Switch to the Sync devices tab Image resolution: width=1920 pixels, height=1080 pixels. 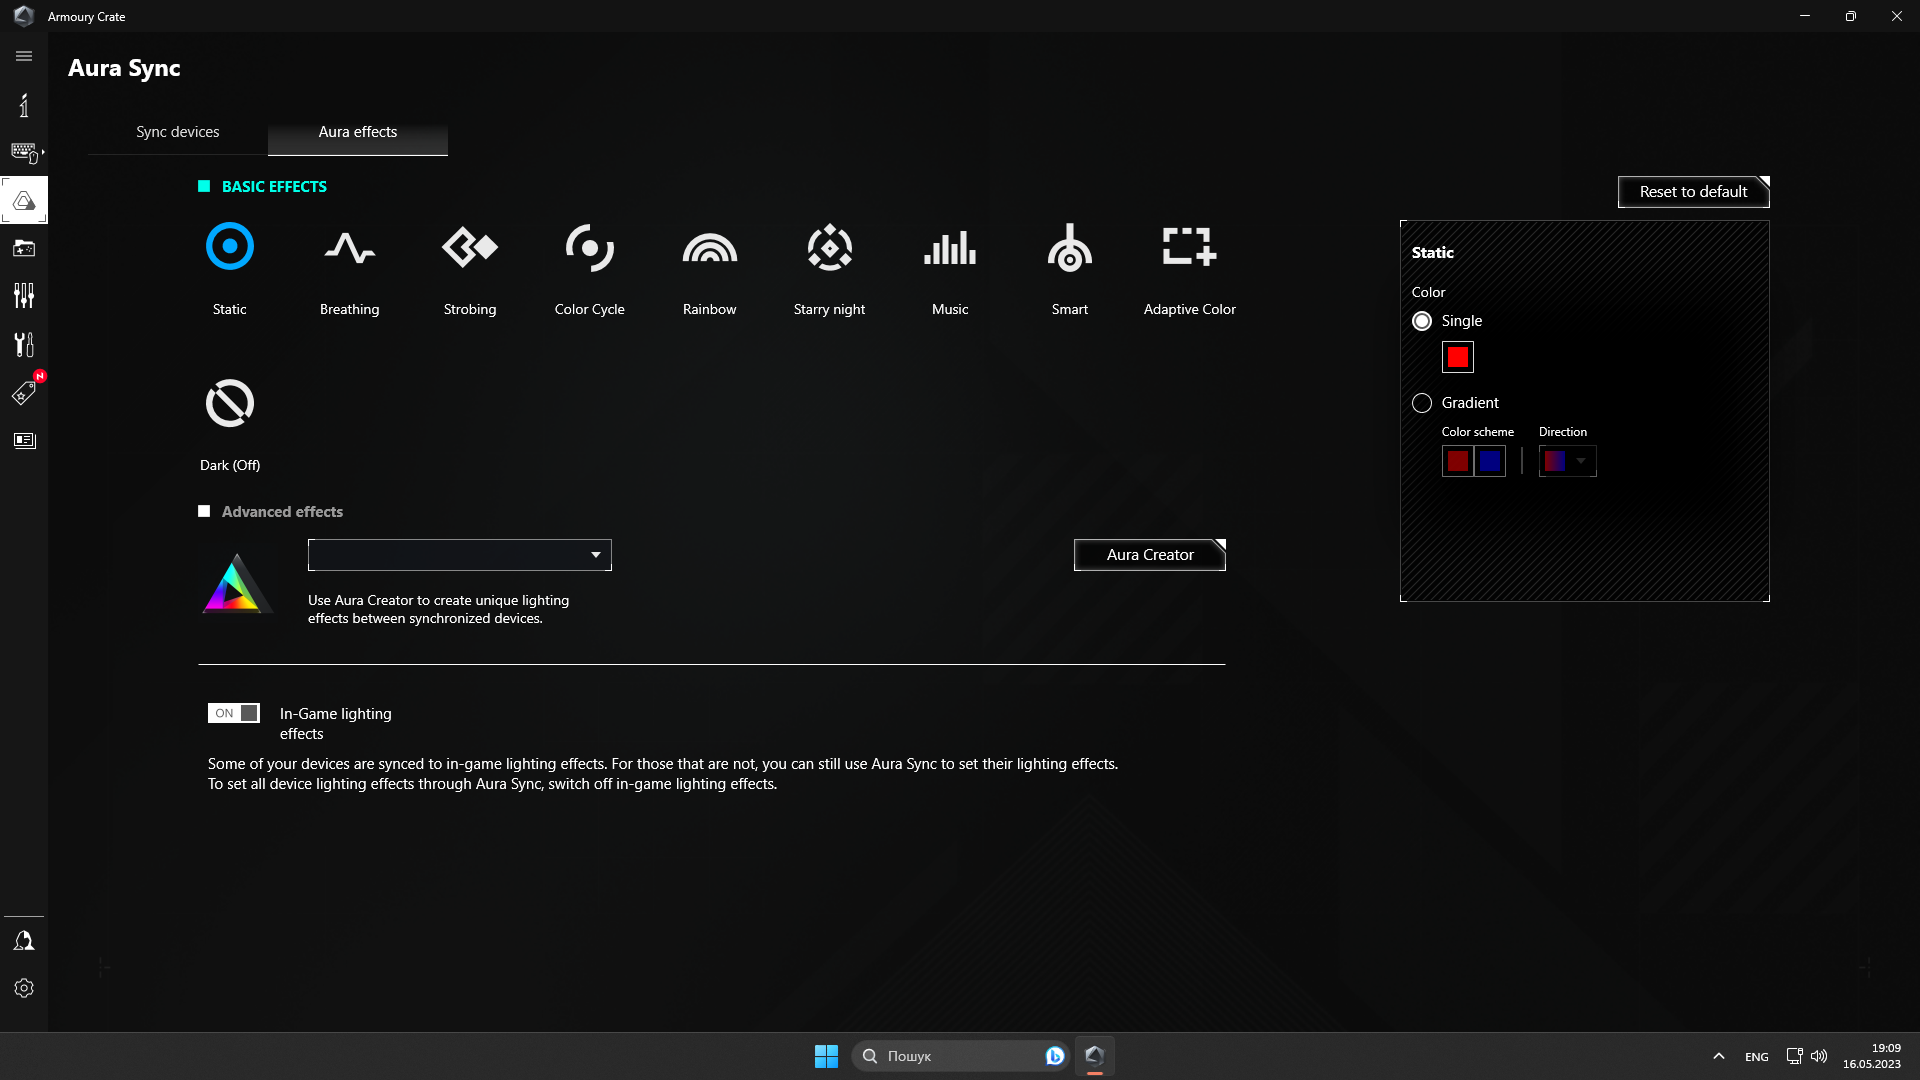[x=177, y=131]
